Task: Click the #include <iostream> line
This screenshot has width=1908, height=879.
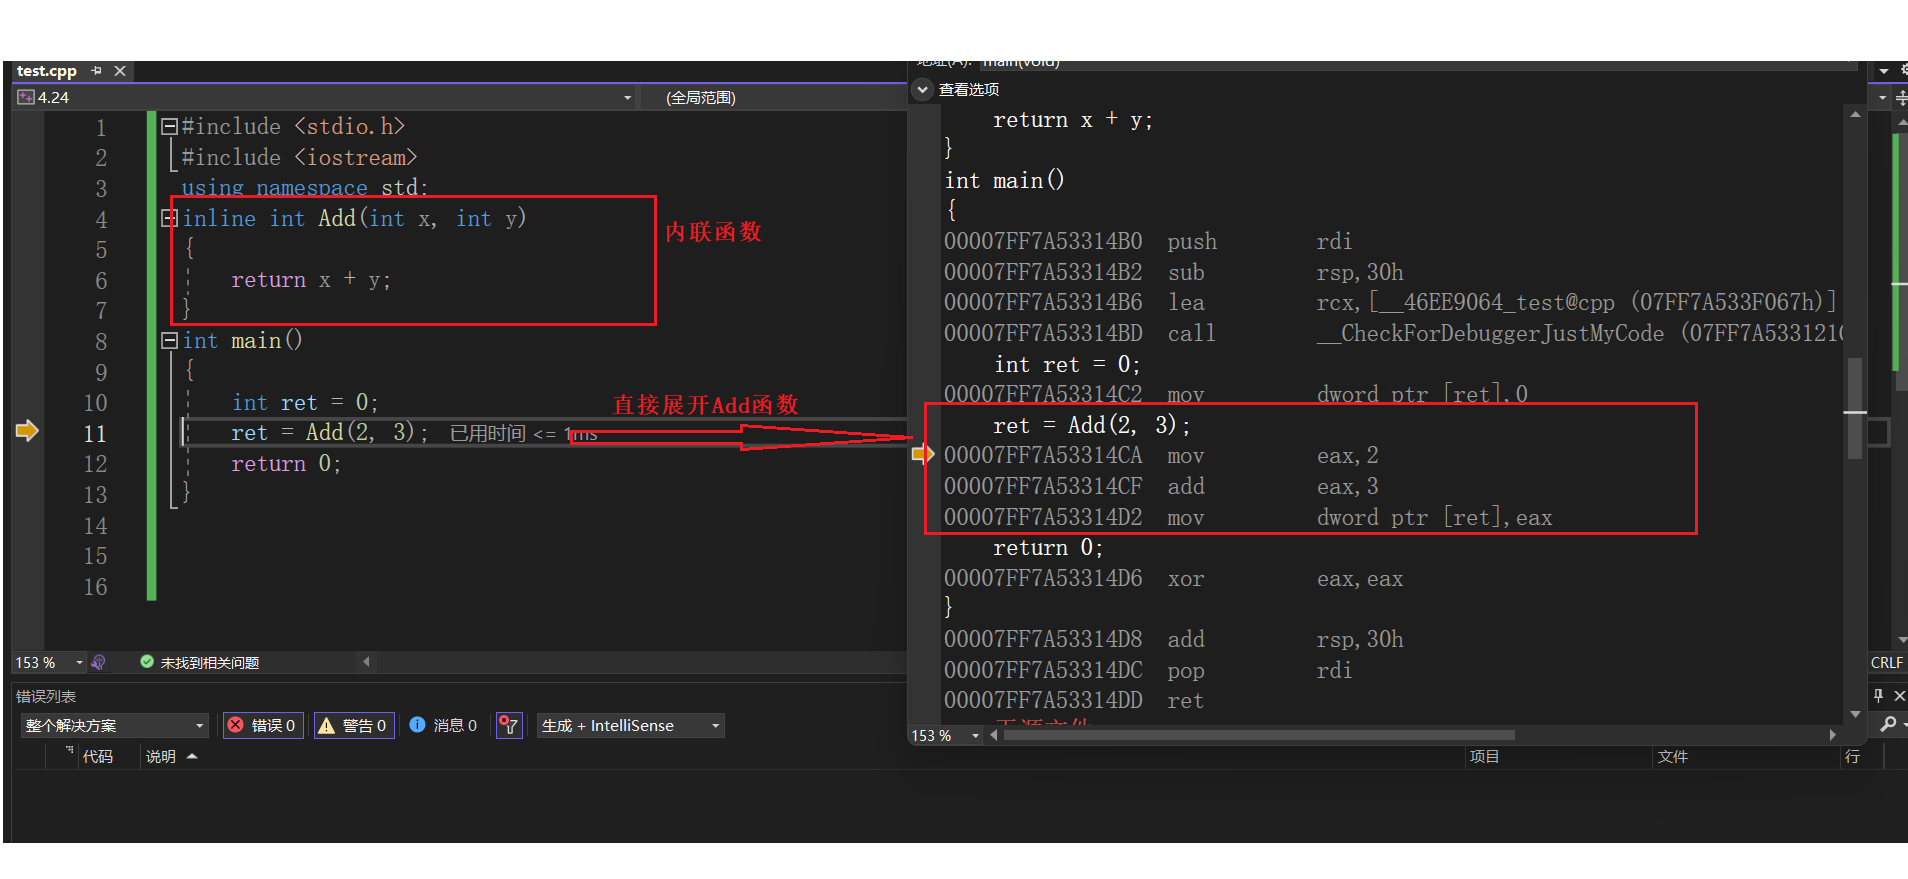Action: 299,158
